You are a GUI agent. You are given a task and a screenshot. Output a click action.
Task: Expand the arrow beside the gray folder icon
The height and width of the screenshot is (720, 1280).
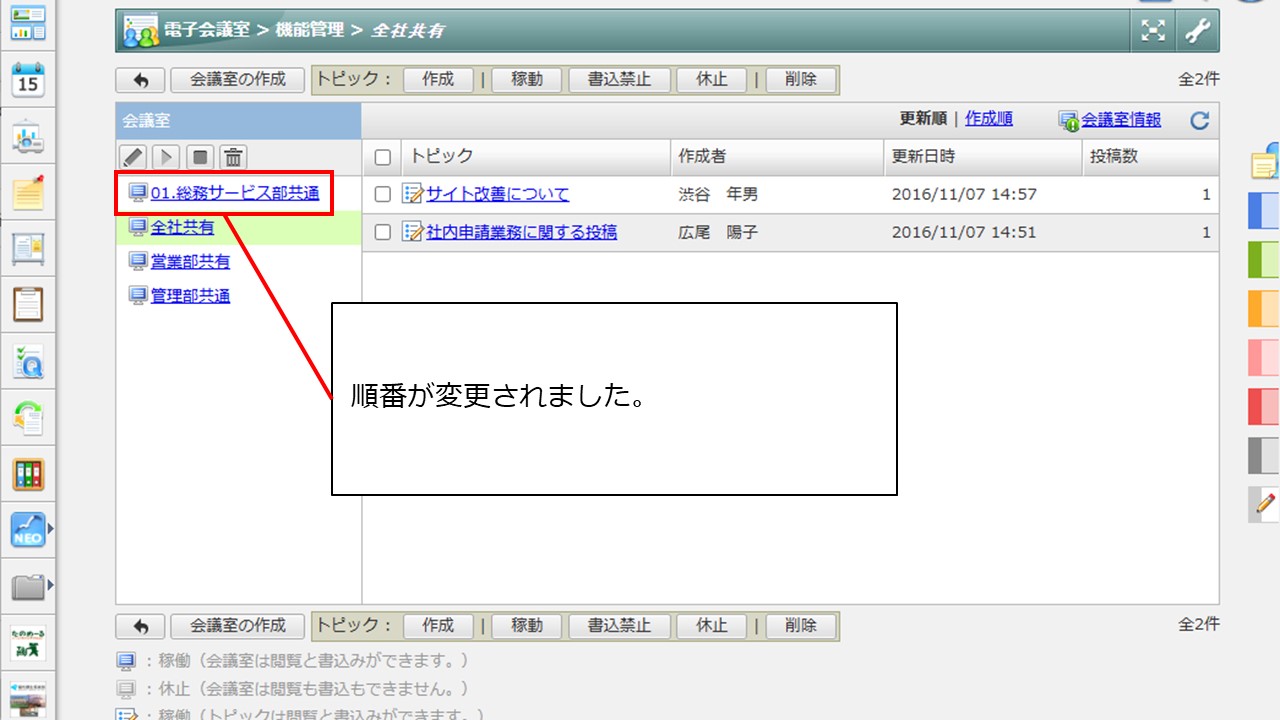[50, 585]
